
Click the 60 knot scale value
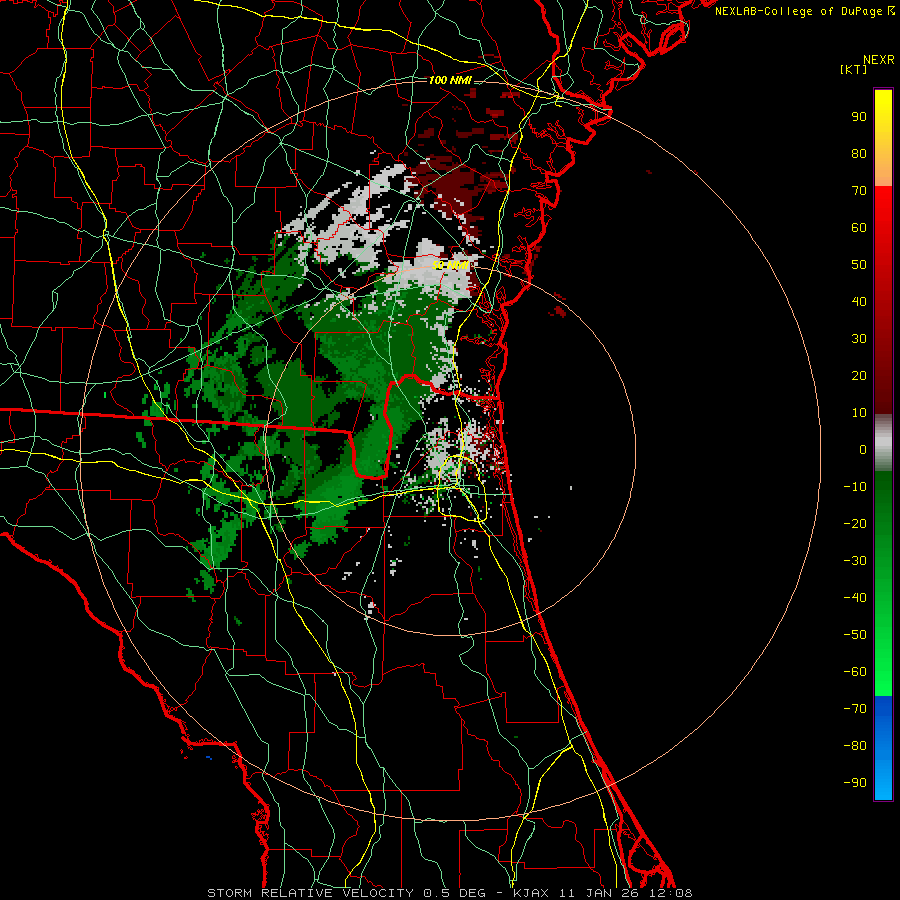point(859,228)
